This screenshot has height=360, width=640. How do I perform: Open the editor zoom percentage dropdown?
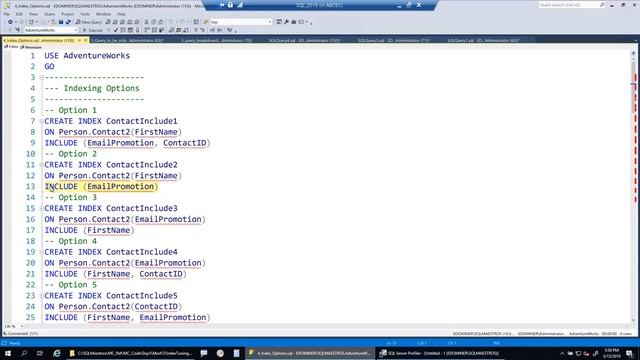21,327
